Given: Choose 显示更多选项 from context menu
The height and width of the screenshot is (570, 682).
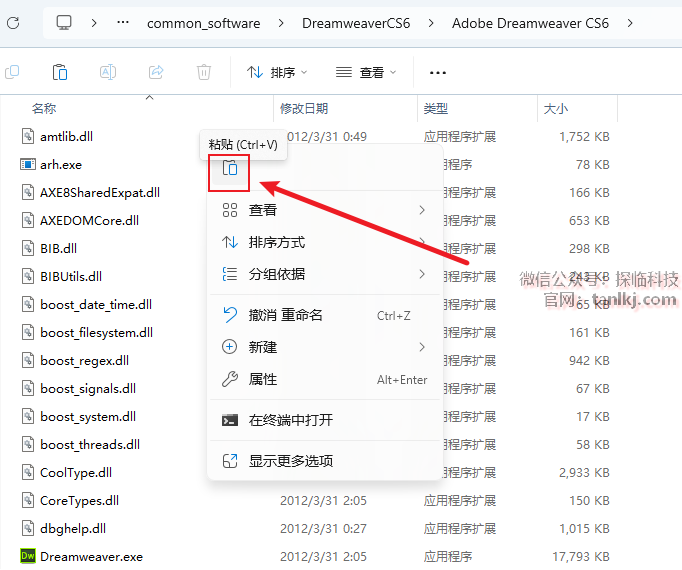Looking at the screenshot, I should [x=325, y=461].
